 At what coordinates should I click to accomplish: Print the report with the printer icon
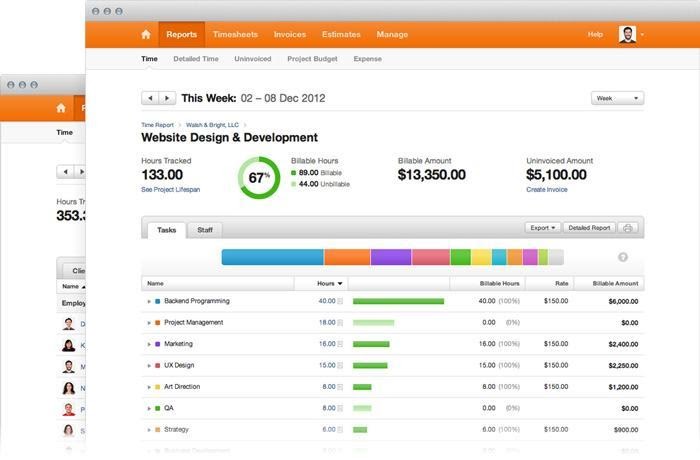(628, 228)
